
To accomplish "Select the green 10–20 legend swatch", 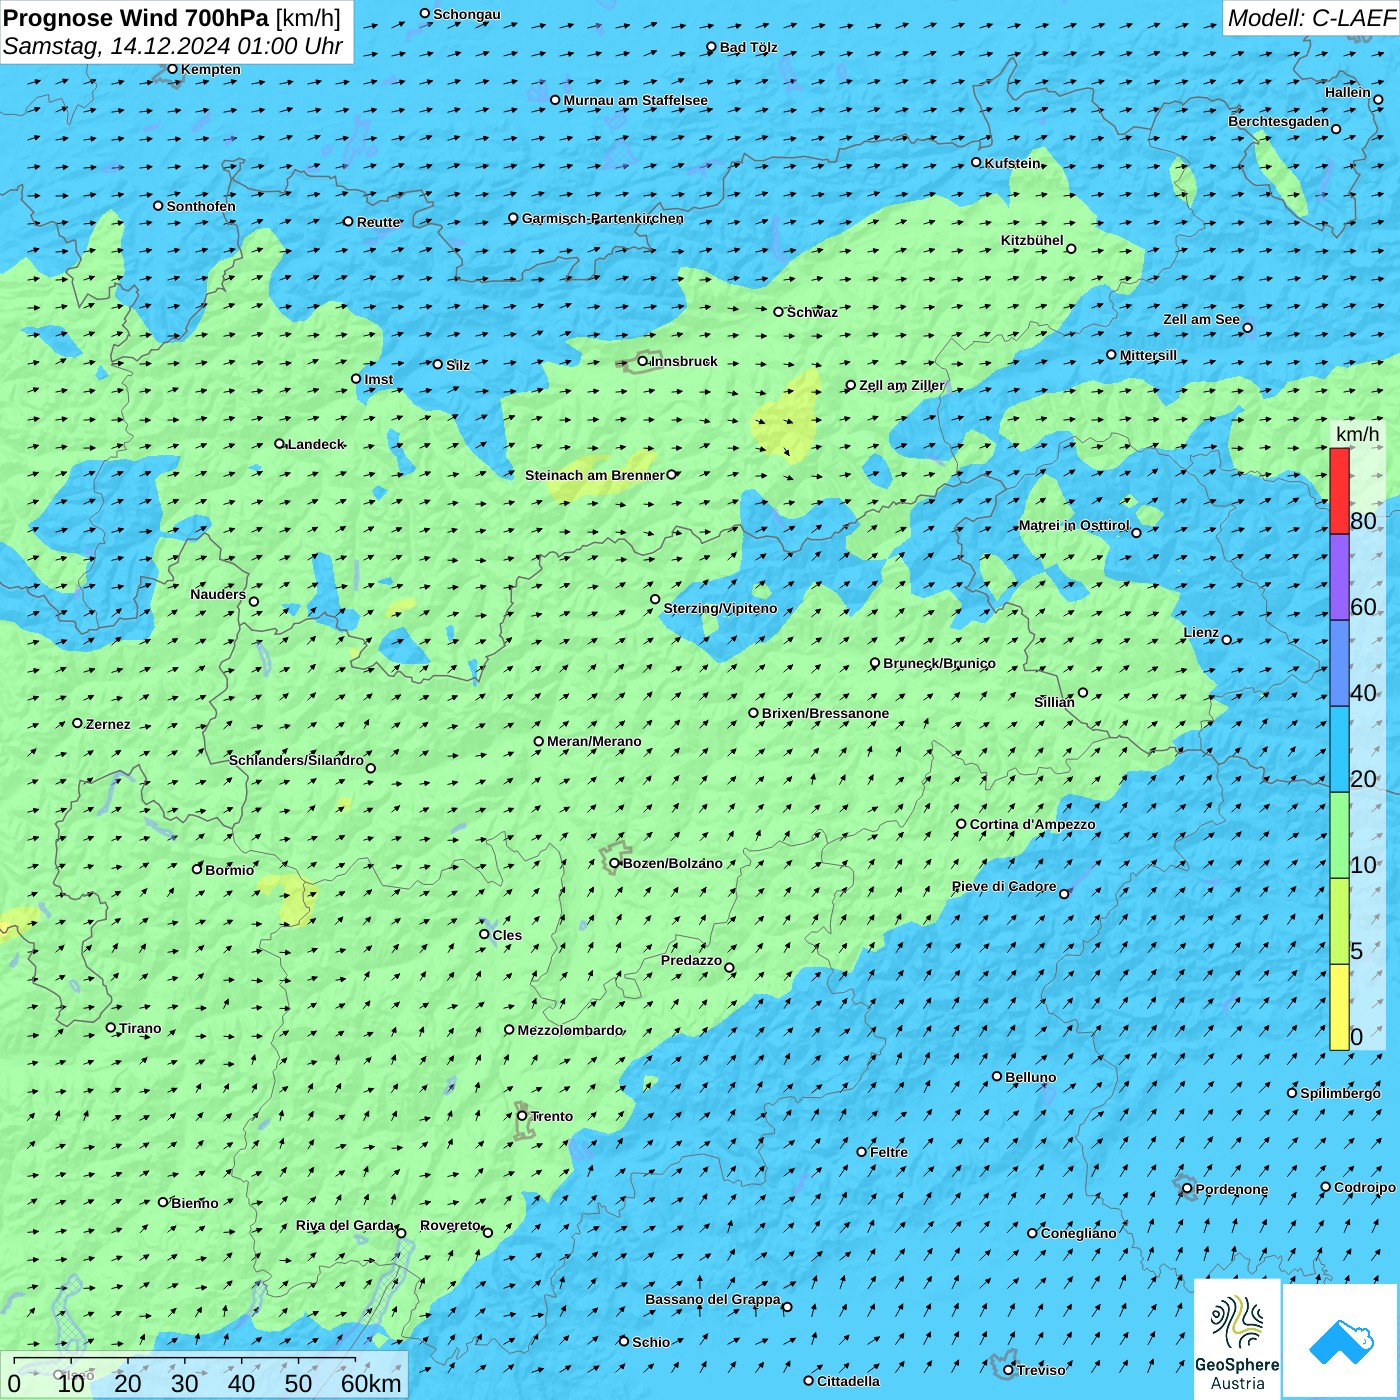I will (1339, 836).
